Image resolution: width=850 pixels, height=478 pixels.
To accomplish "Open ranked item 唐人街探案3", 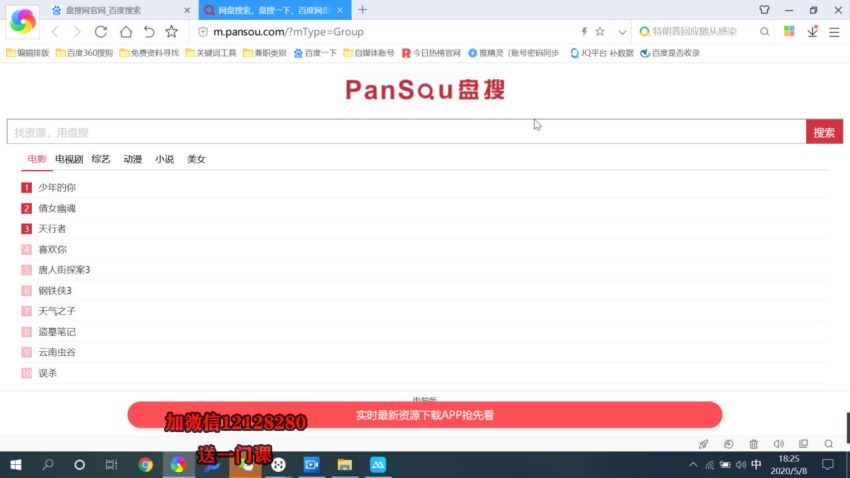I will tap(64, 270).
